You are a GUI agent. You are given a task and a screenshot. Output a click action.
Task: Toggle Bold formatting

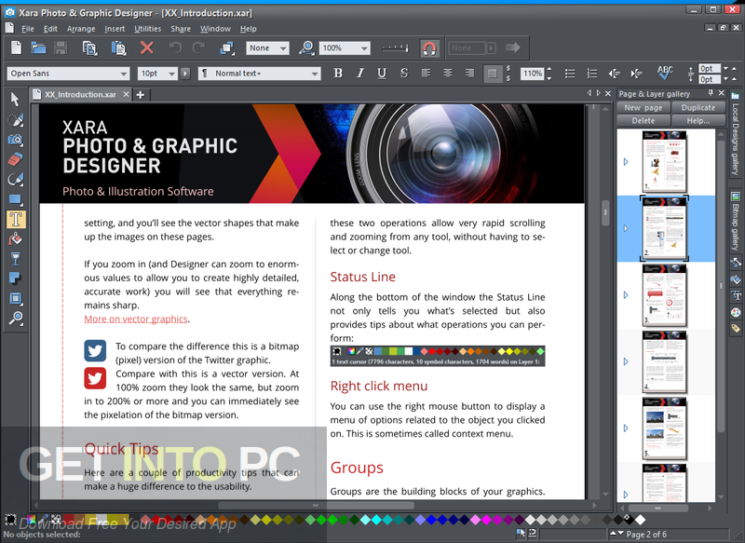338,73
